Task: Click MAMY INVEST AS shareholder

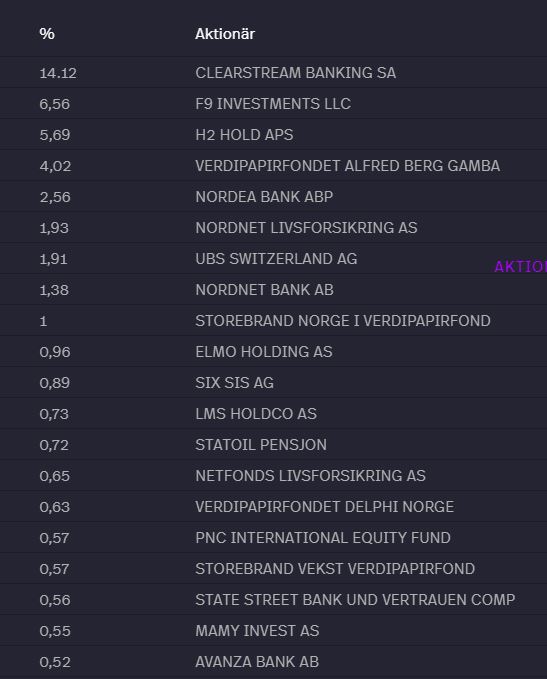Action: pyautogui.click(x=257, y=631)
